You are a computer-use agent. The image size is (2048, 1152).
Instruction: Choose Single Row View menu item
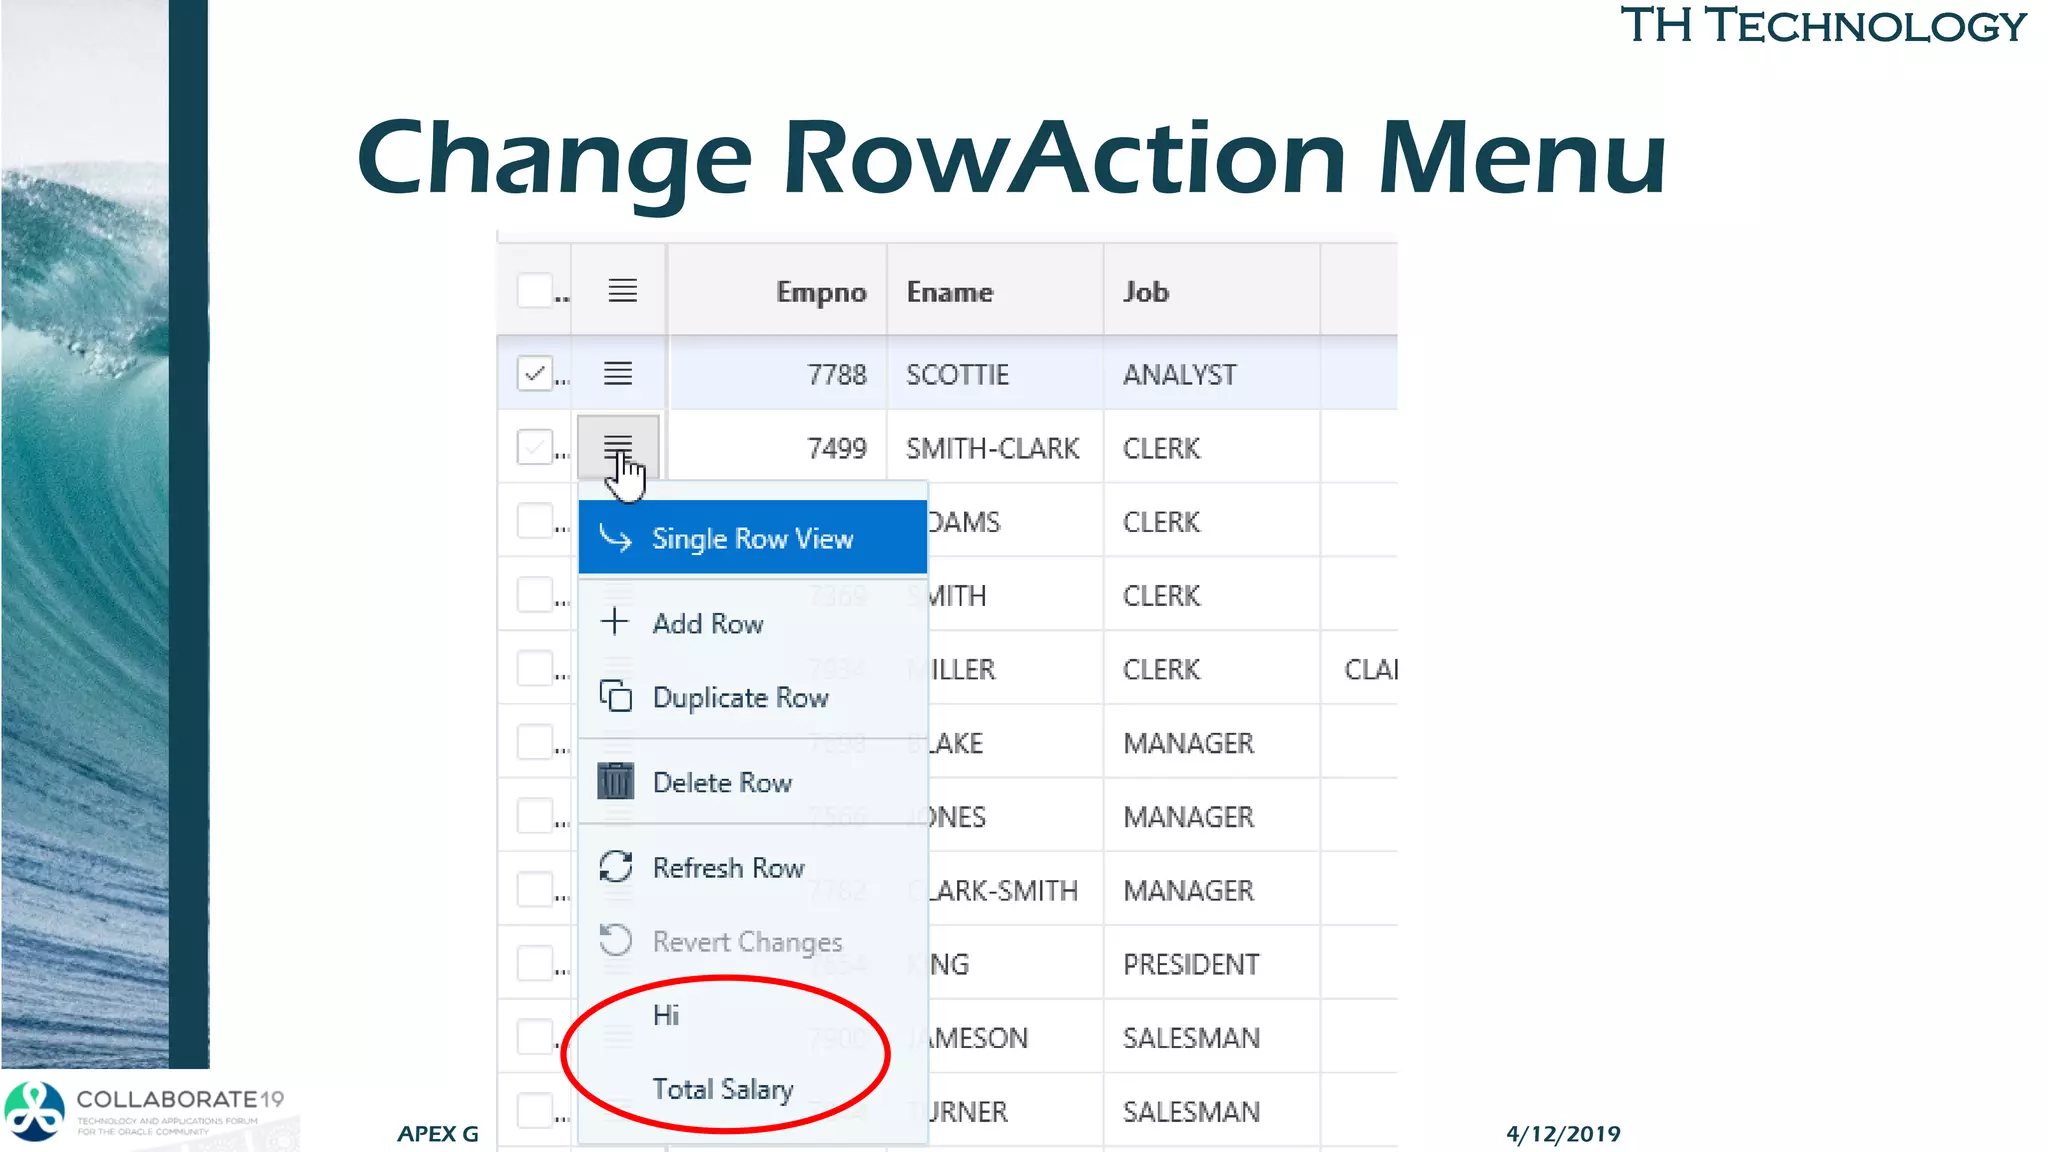(x=752, y=538)
